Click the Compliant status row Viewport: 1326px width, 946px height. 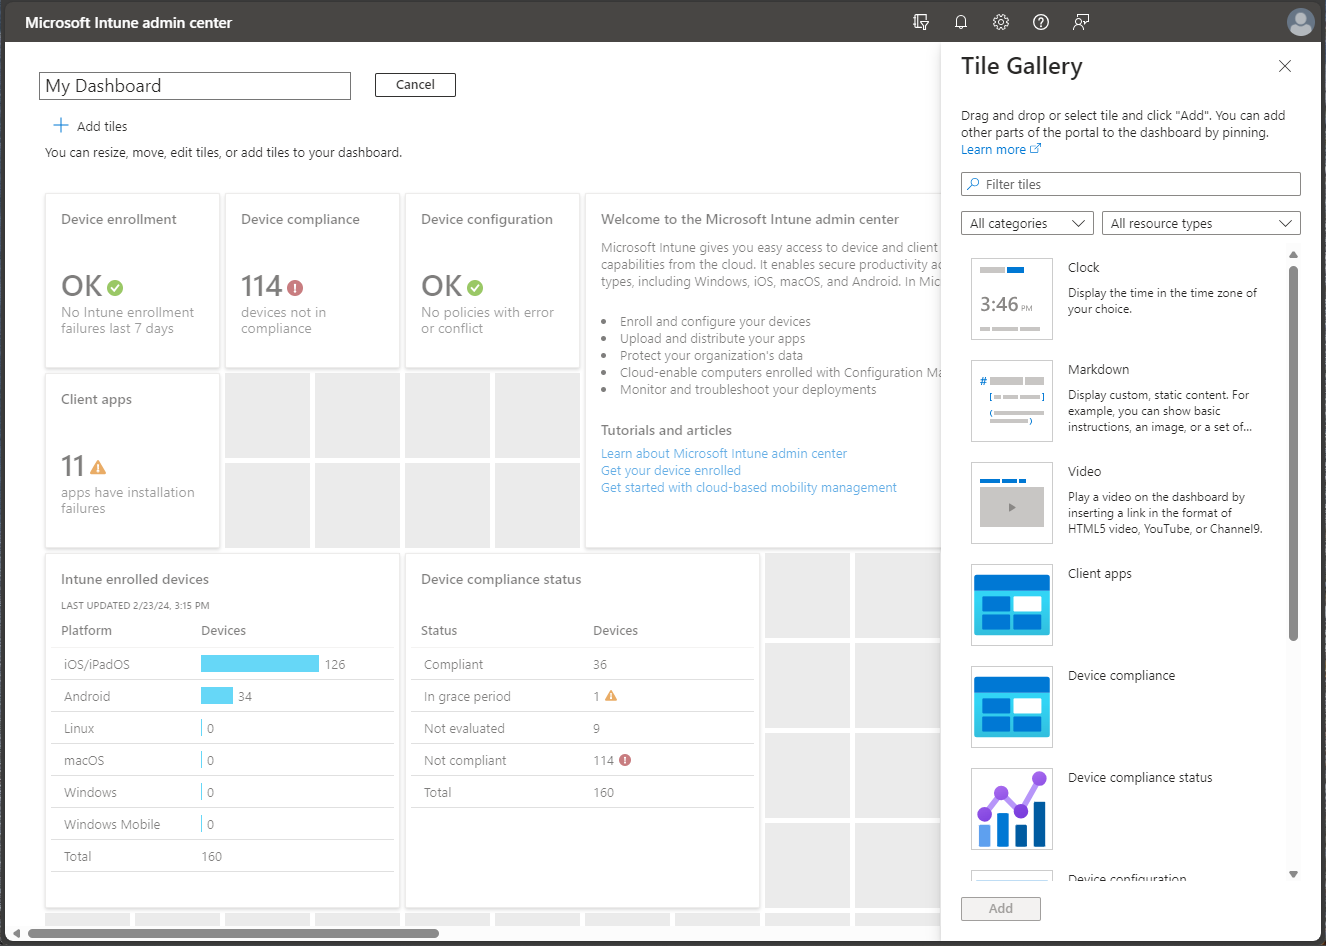[582, 664]
